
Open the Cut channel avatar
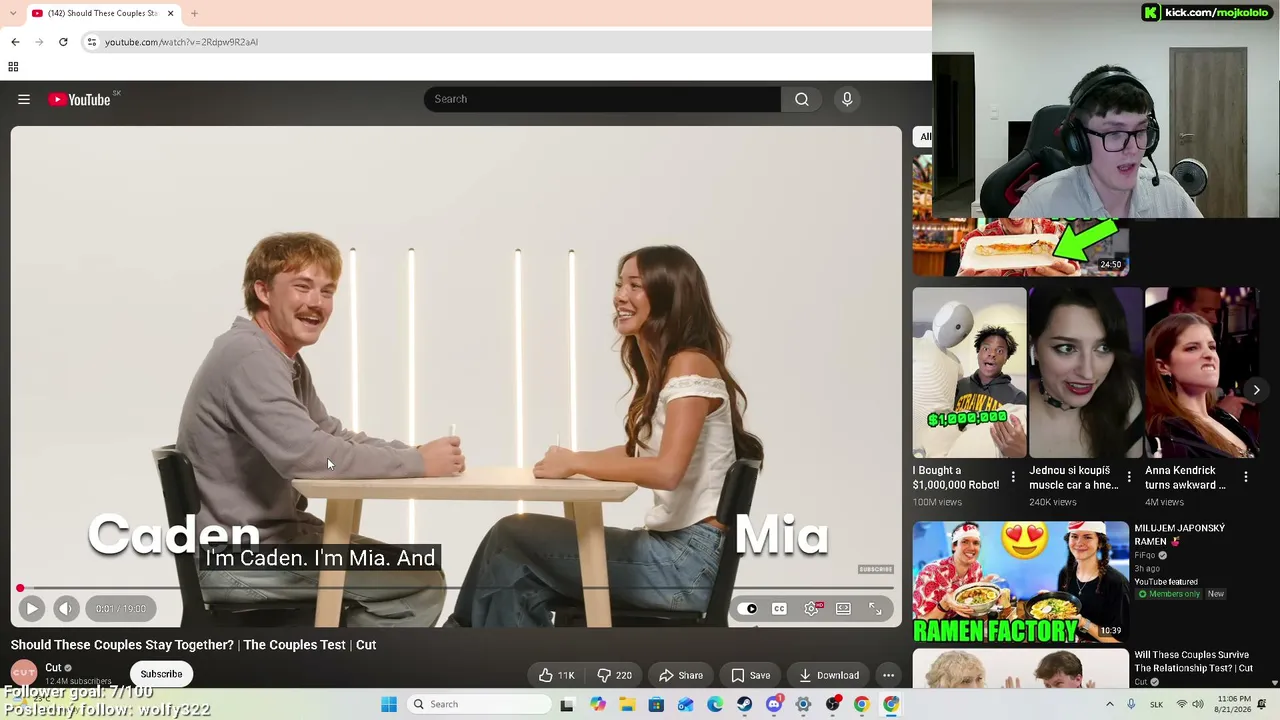(x=24, y=673)
